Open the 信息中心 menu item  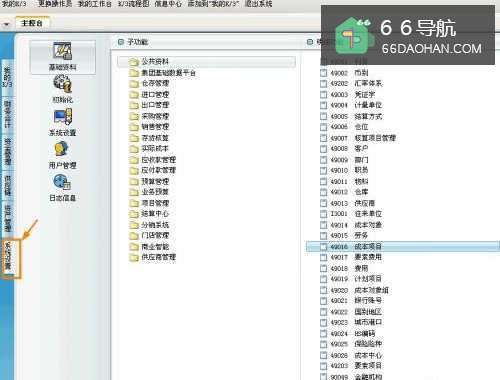coord(168,4)
